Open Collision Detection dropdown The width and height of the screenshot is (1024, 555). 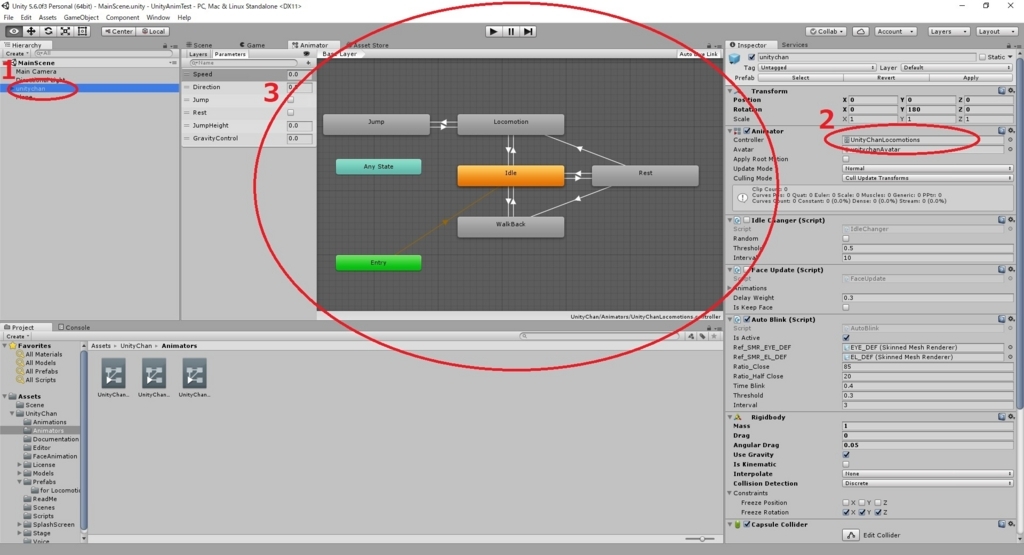[x=927, y=483]
